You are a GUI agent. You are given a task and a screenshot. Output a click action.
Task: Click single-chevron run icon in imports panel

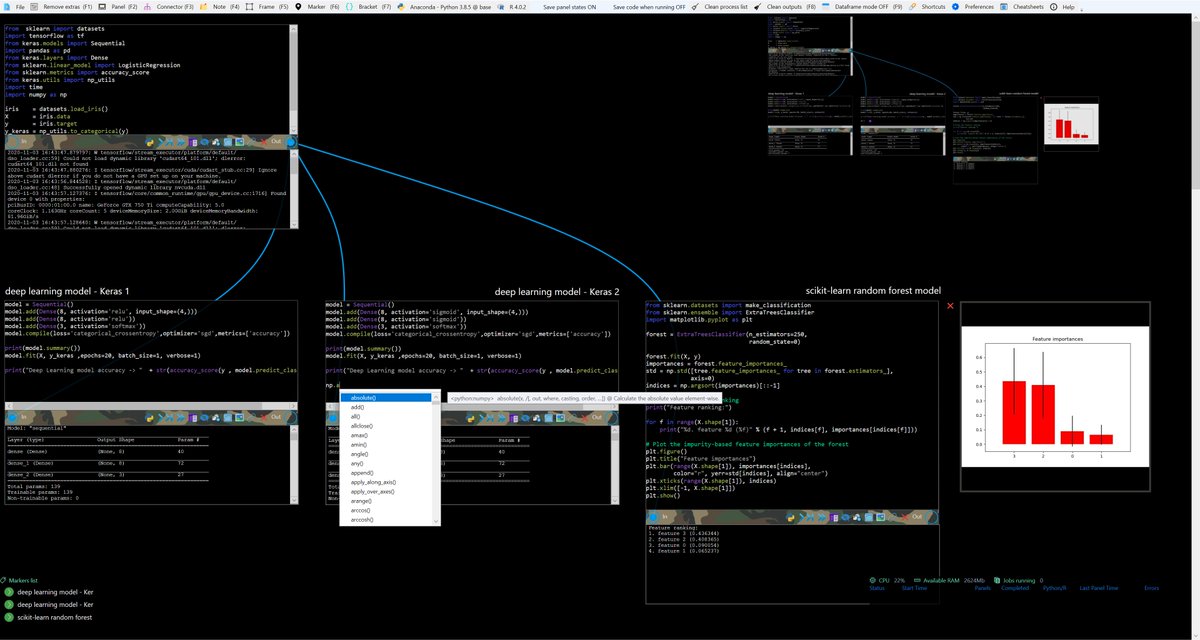click(x=160, y=142)
